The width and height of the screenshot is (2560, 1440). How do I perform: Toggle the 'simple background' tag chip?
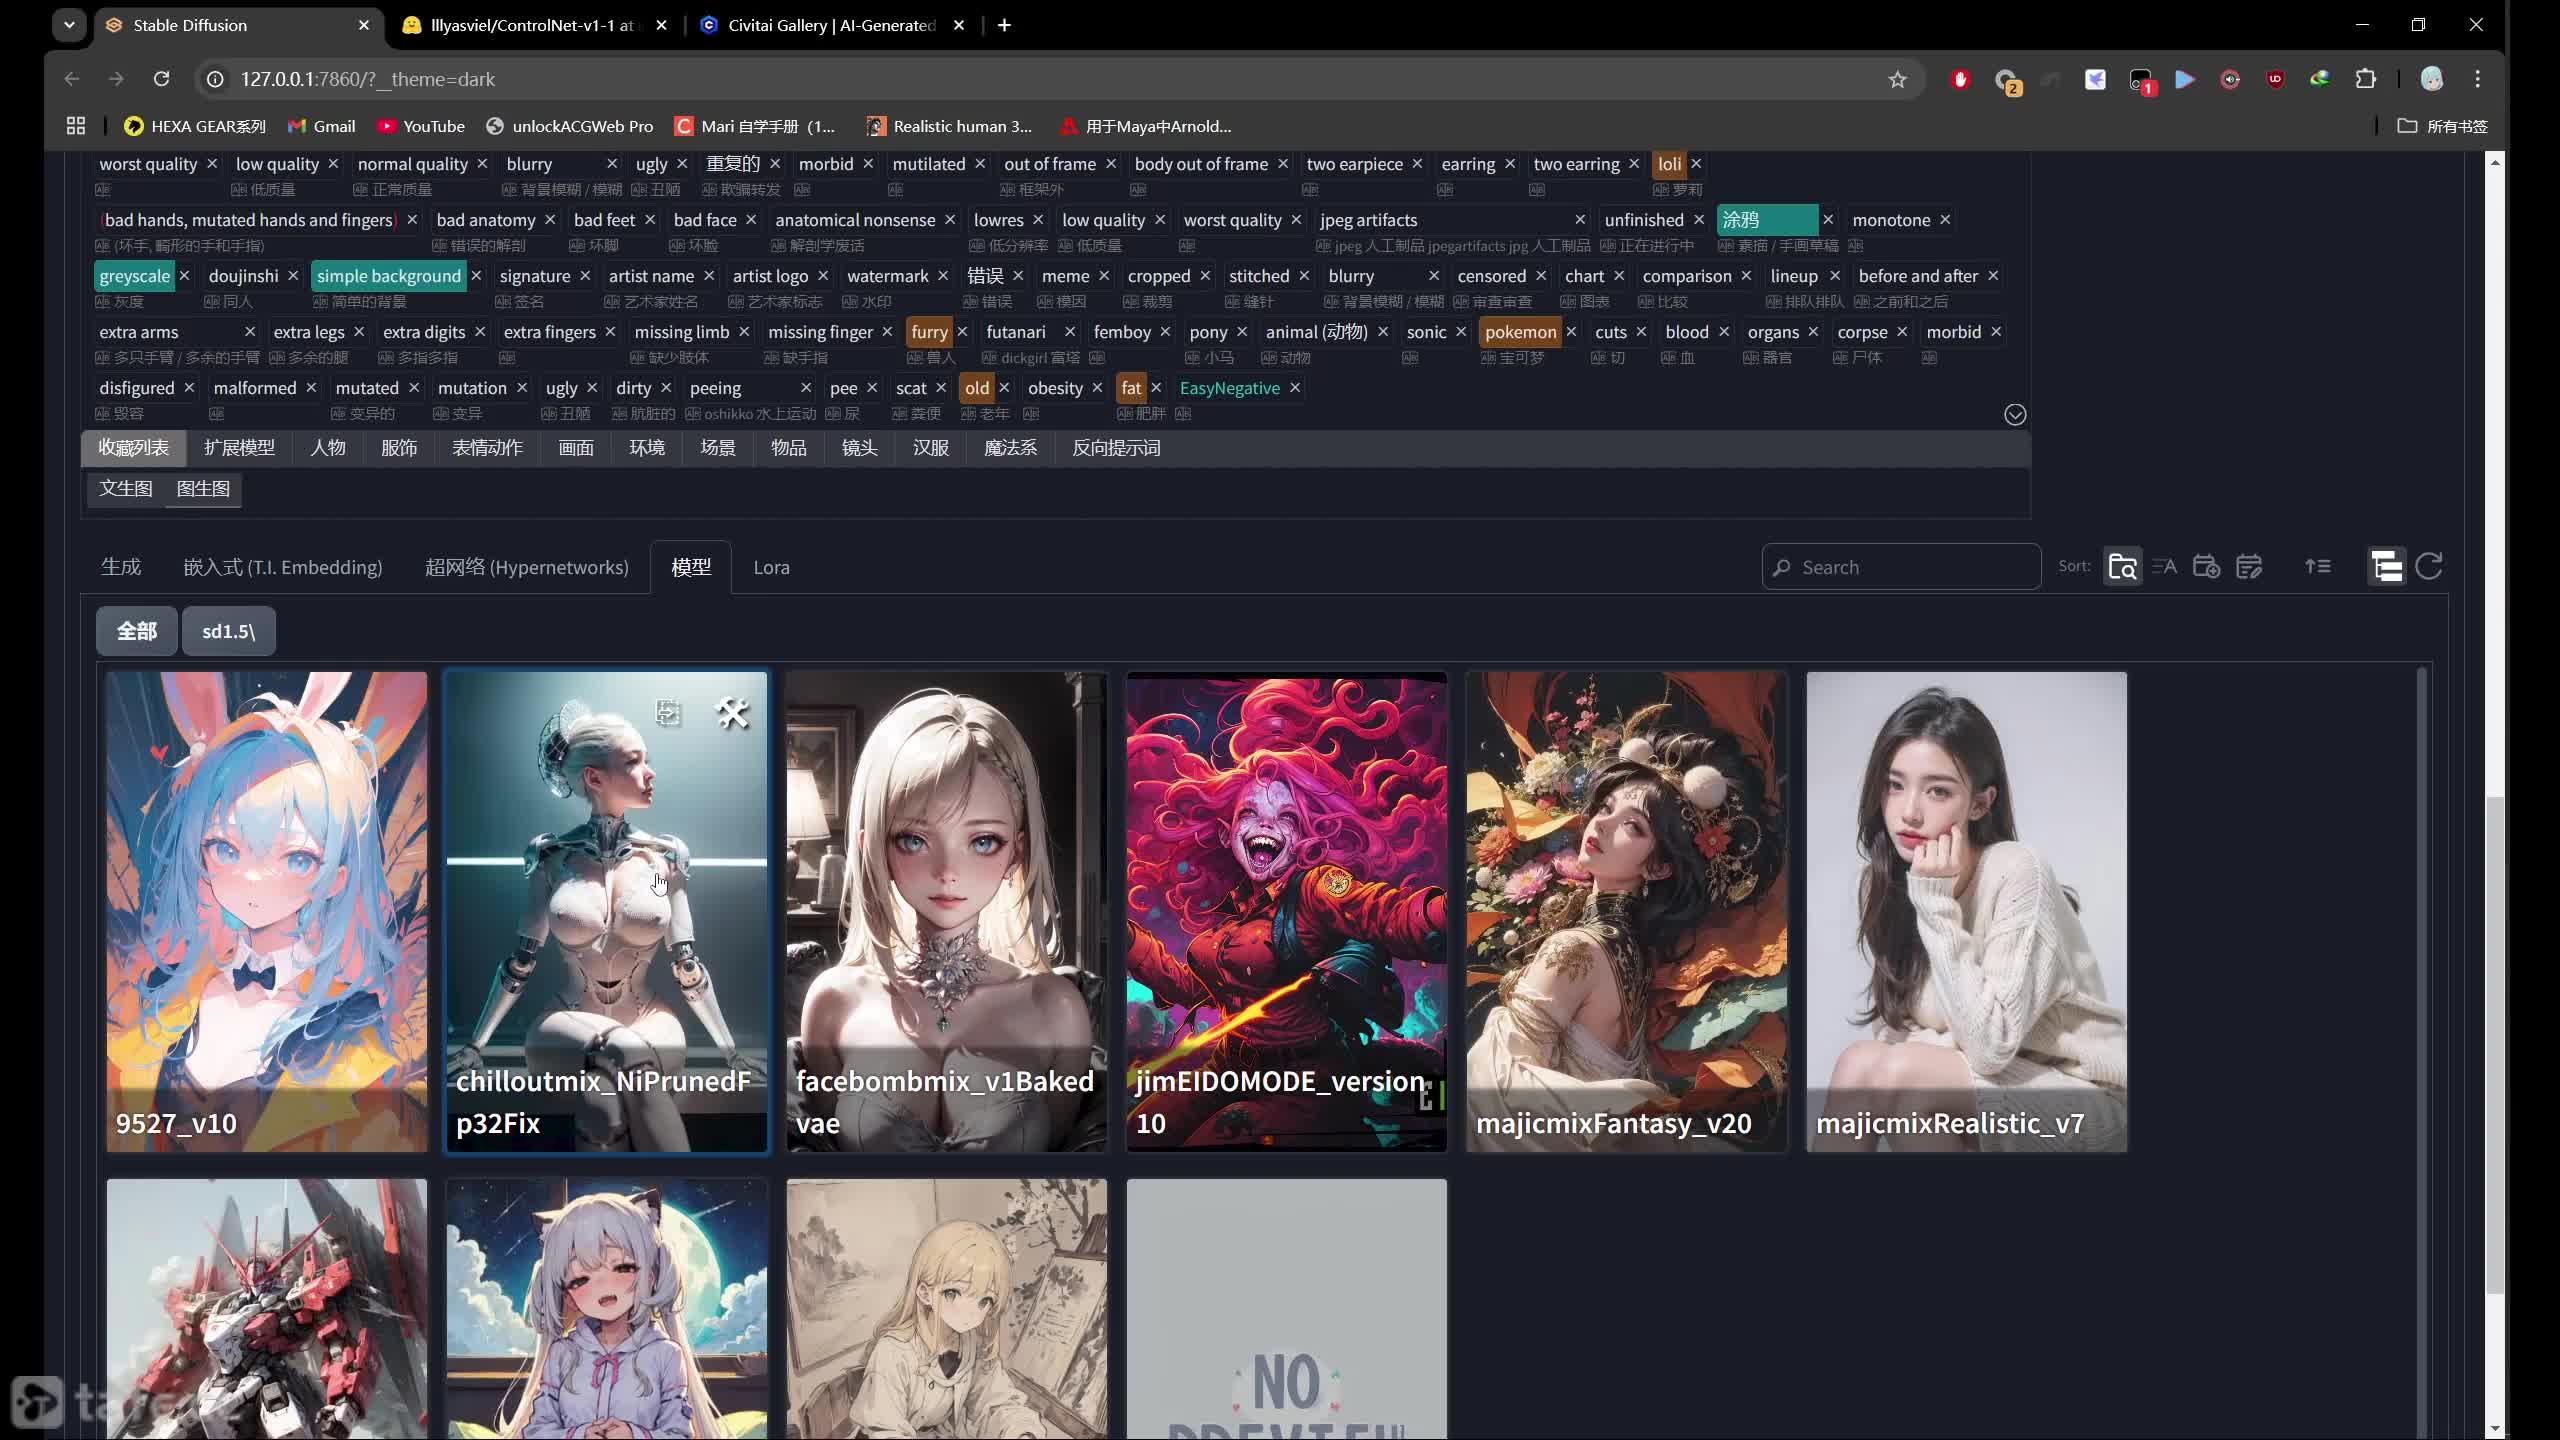[x=389, y=276]
